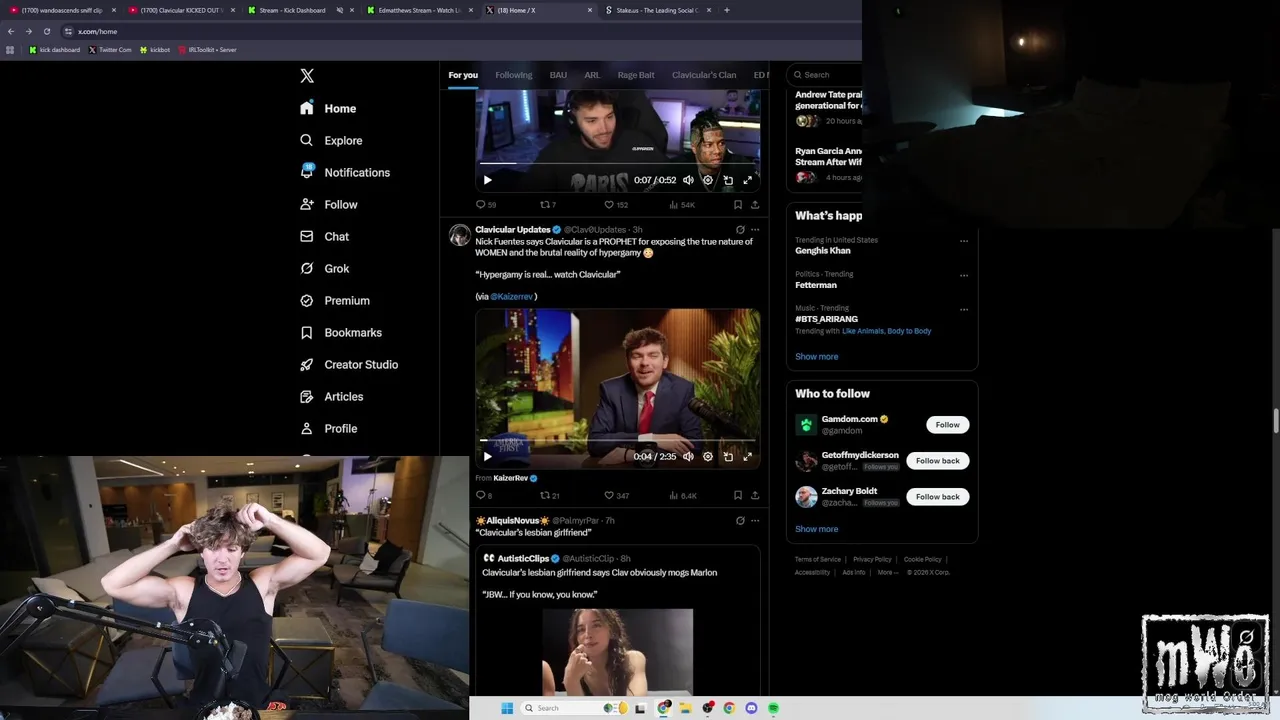Open more options for the AliquisNovus post
Image resolution: width=1280 pixels, height=720 pixels.
coord(755,520)
